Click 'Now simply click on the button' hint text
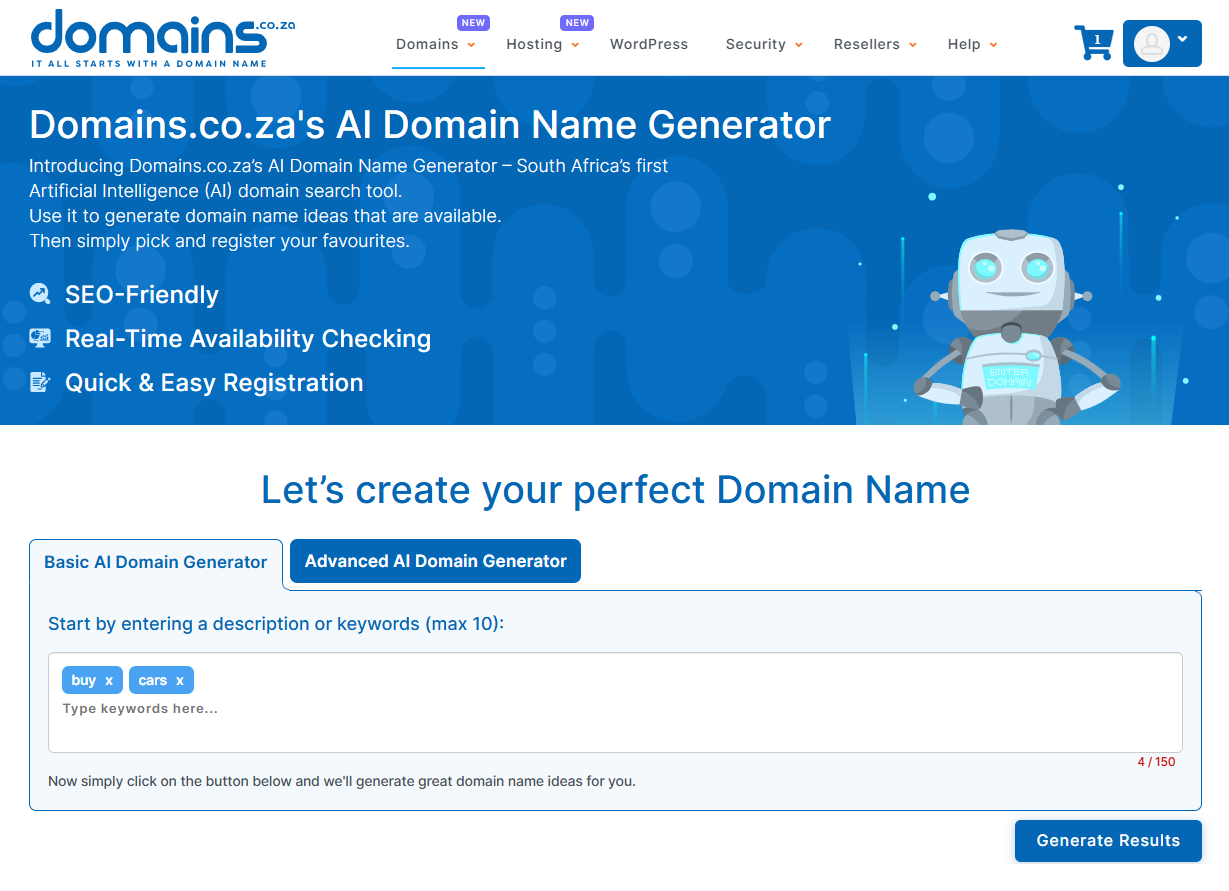Image resolution: width=1229 pixels, height=891 pixels. pyautogui.click(x=342, y=781)
